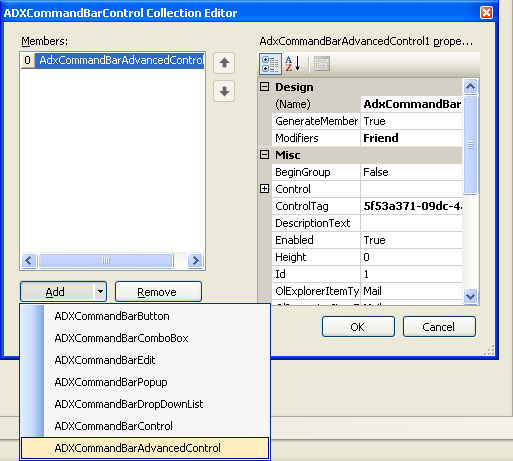Move selected member down
Image resolution: width=513 pixels, height=461 pixels.
[224, 91]
